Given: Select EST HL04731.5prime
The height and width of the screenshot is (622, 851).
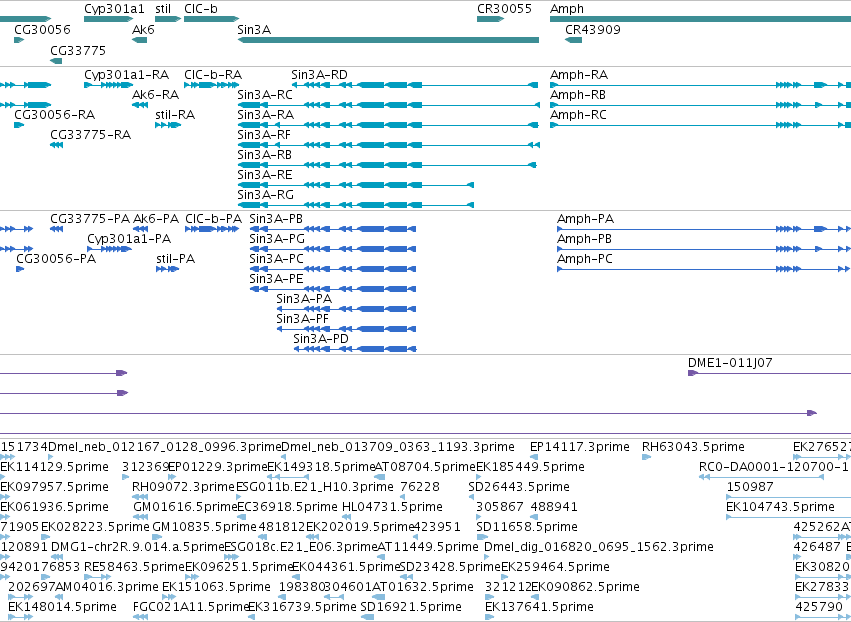Looking at the screenshot, I should tap(346, 517).
